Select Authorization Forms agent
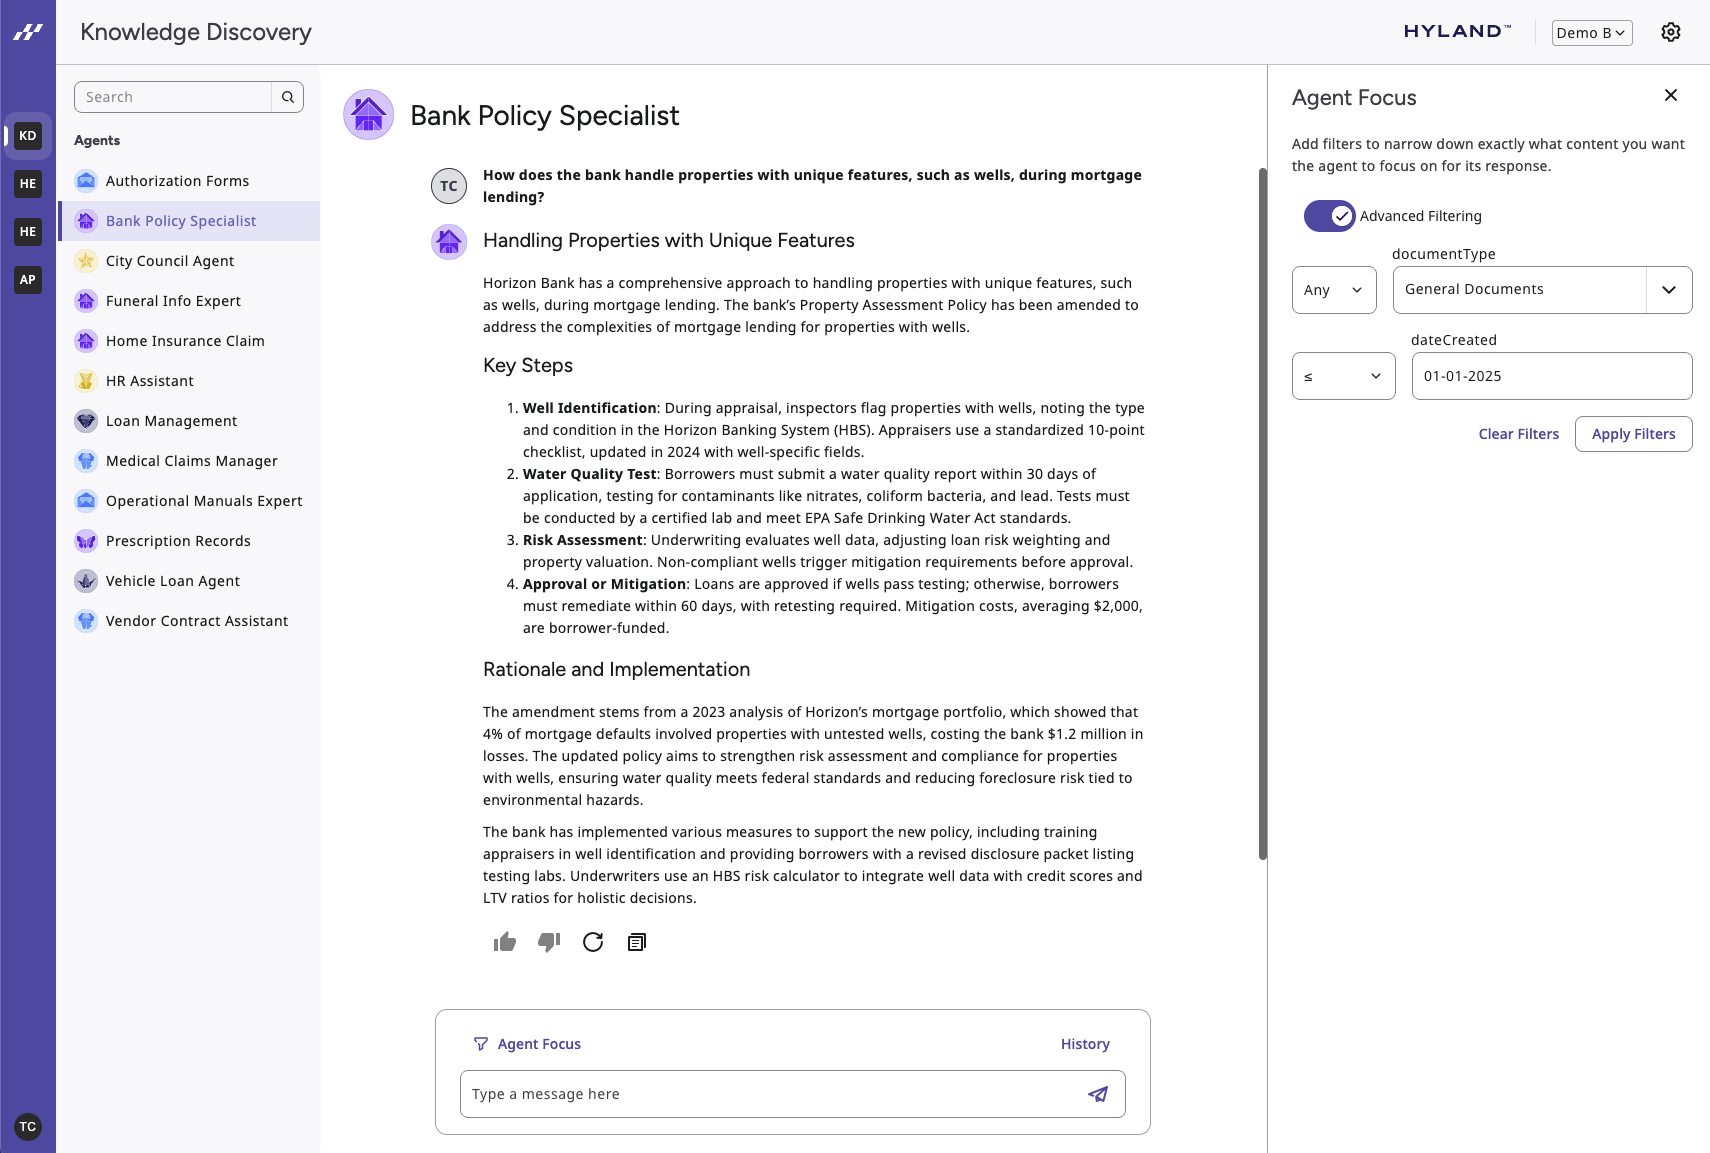Viewport: 1710px width, 1153px height. click(x=189, y=181)
